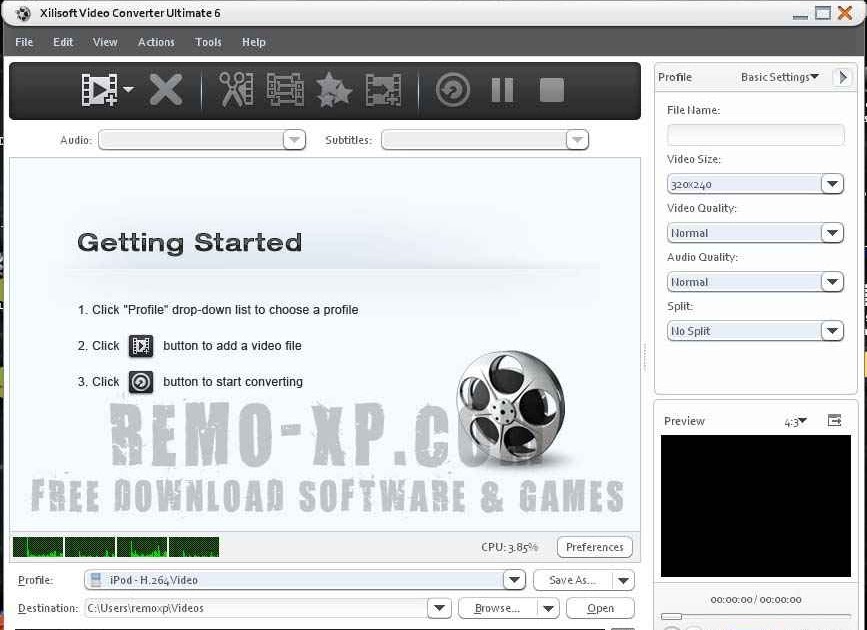Click the add video icon in step 2
Screen dimensions: 867x630
[141, 346]
